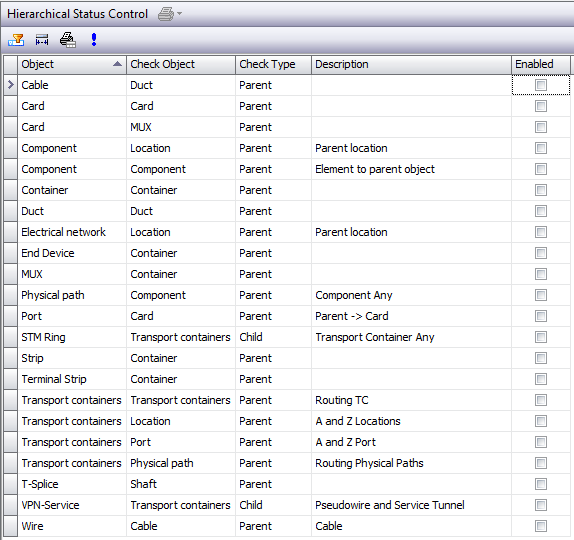Click the Description column header

coord(411,64)
